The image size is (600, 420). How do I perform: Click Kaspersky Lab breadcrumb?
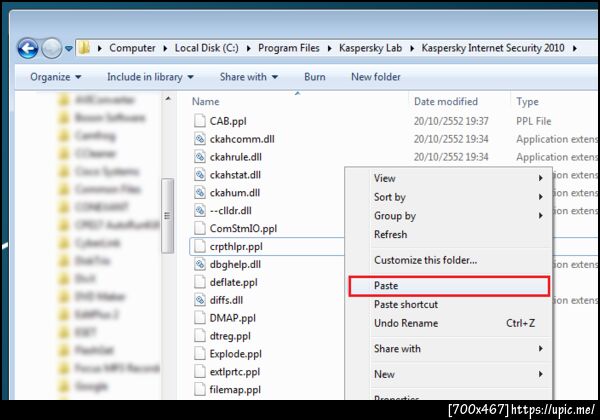click(x=370, y=48)
